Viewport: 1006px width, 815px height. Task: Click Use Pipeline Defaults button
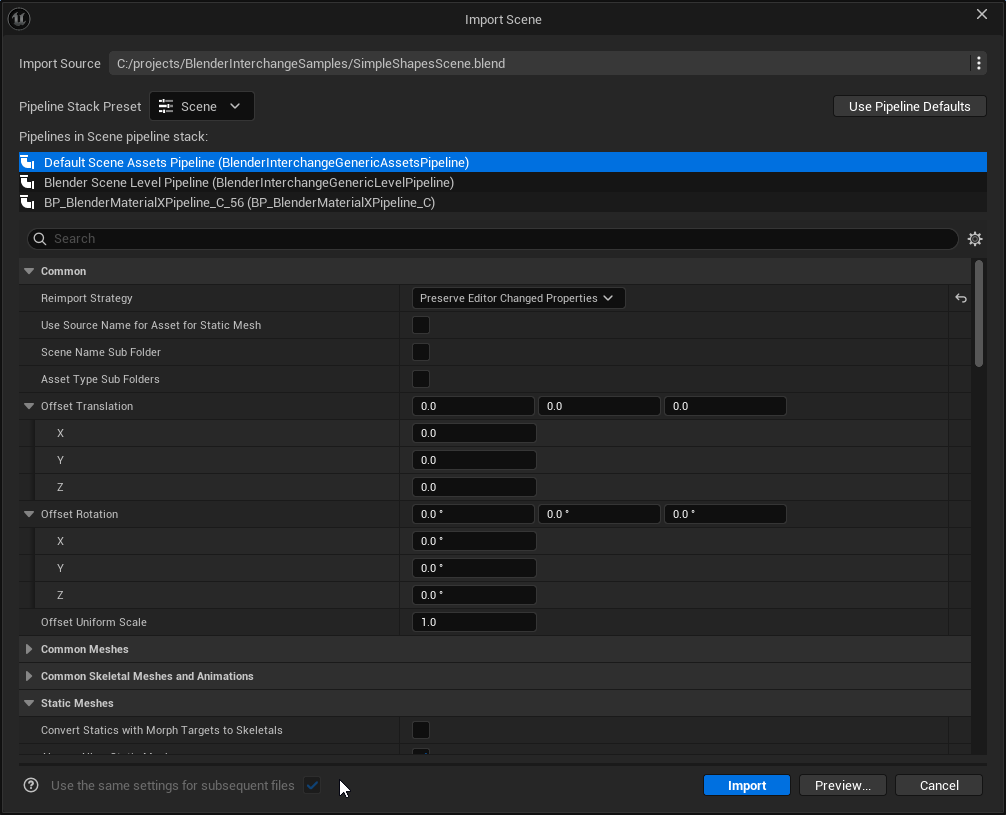(909, 106)
